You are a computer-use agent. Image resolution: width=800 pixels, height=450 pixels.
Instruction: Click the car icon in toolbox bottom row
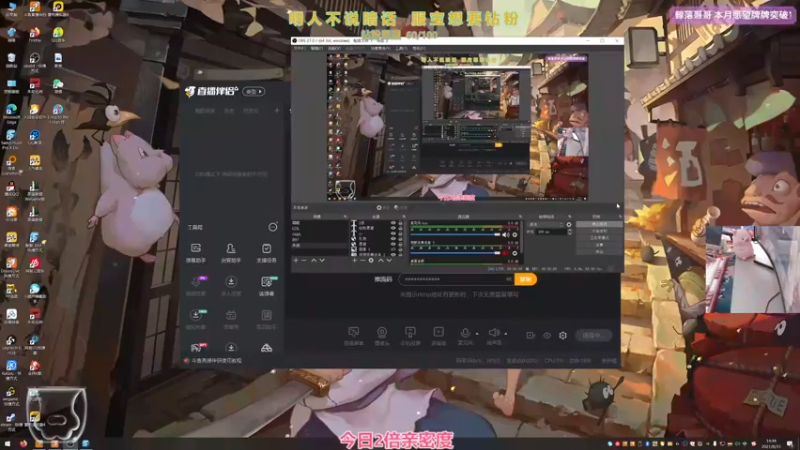266,348
